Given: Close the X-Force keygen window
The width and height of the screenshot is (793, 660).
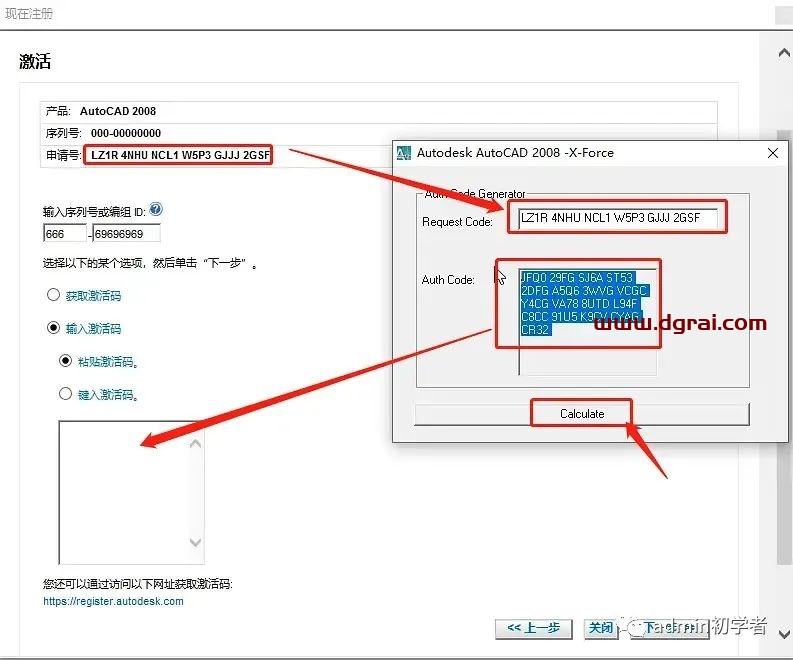Looking at the screenshot, I should click(x=772, y=153).
